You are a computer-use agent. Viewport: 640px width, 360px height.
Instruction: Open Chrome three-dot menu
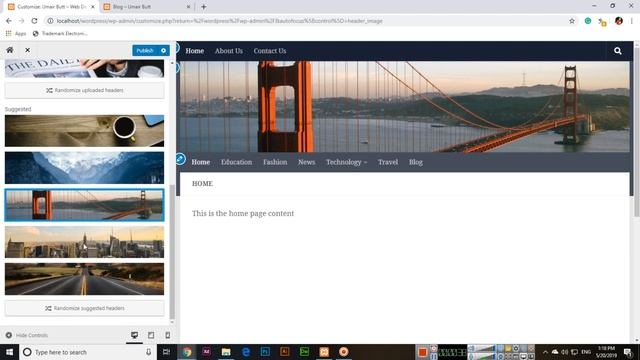pyautogui.click(x=632, y=21)
